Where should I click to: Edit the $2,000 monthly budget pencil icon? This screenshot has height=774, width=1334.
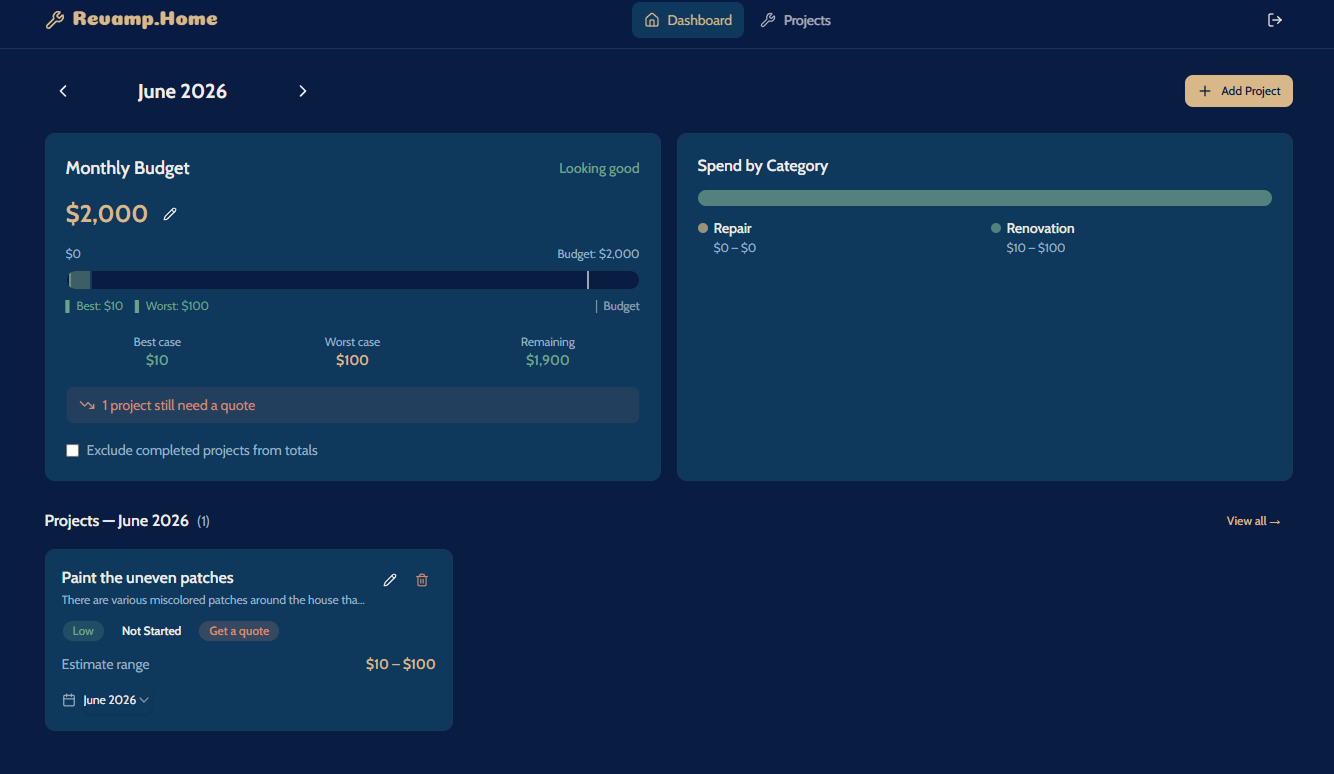(170, 214)
